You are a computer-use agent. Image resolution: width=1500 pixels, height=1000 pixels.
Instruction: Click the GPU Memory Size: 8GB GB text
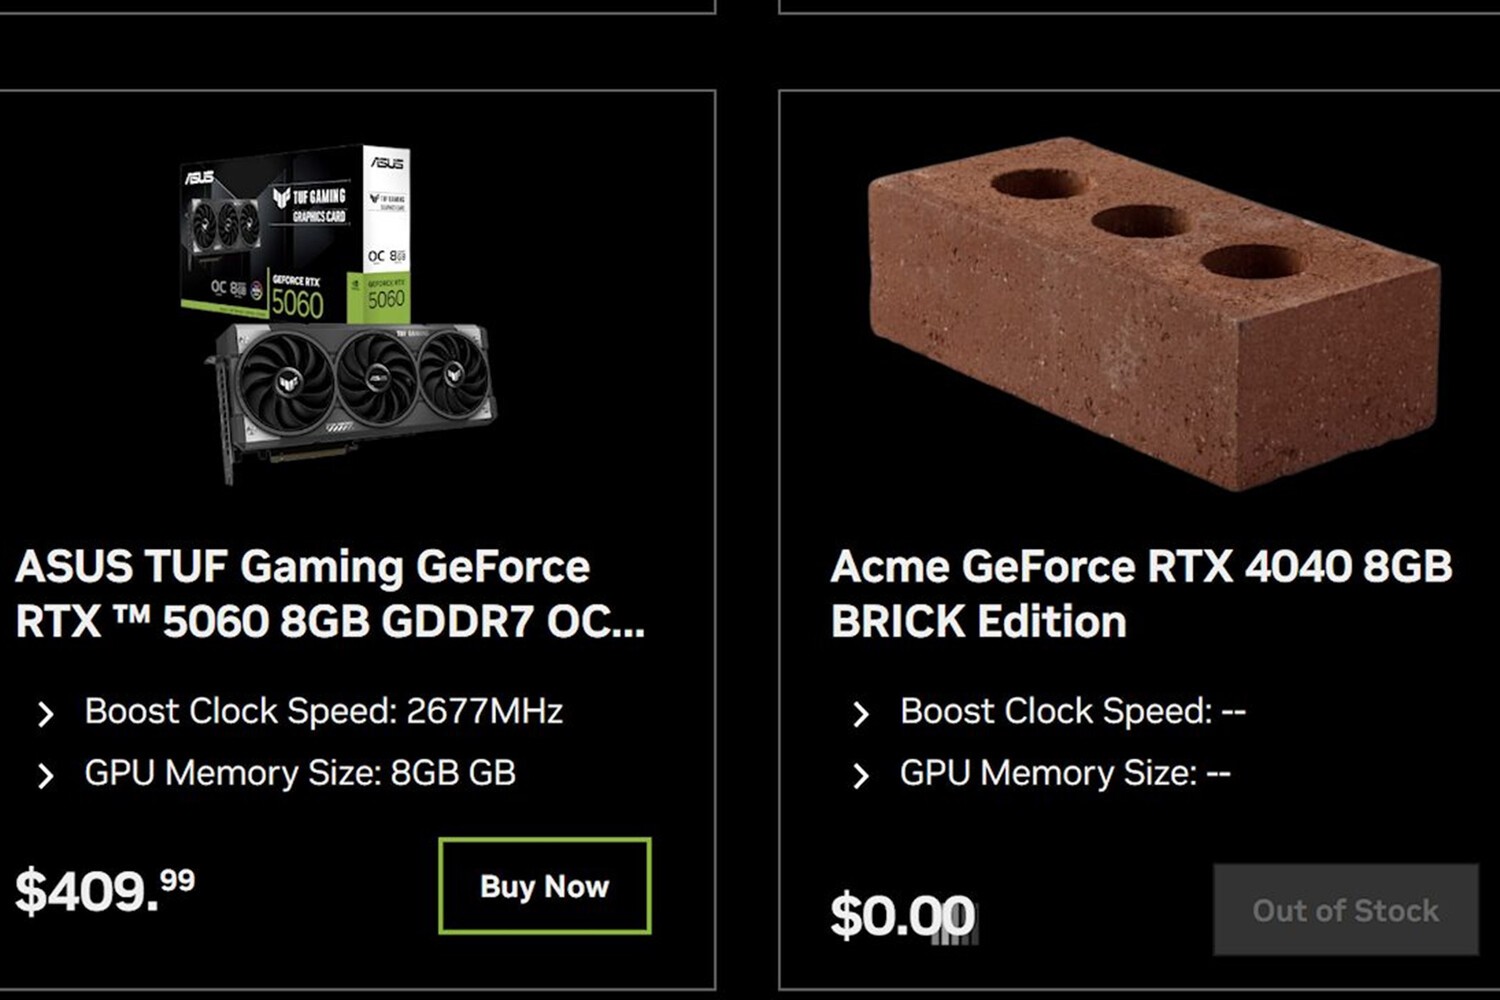[300, 774]
